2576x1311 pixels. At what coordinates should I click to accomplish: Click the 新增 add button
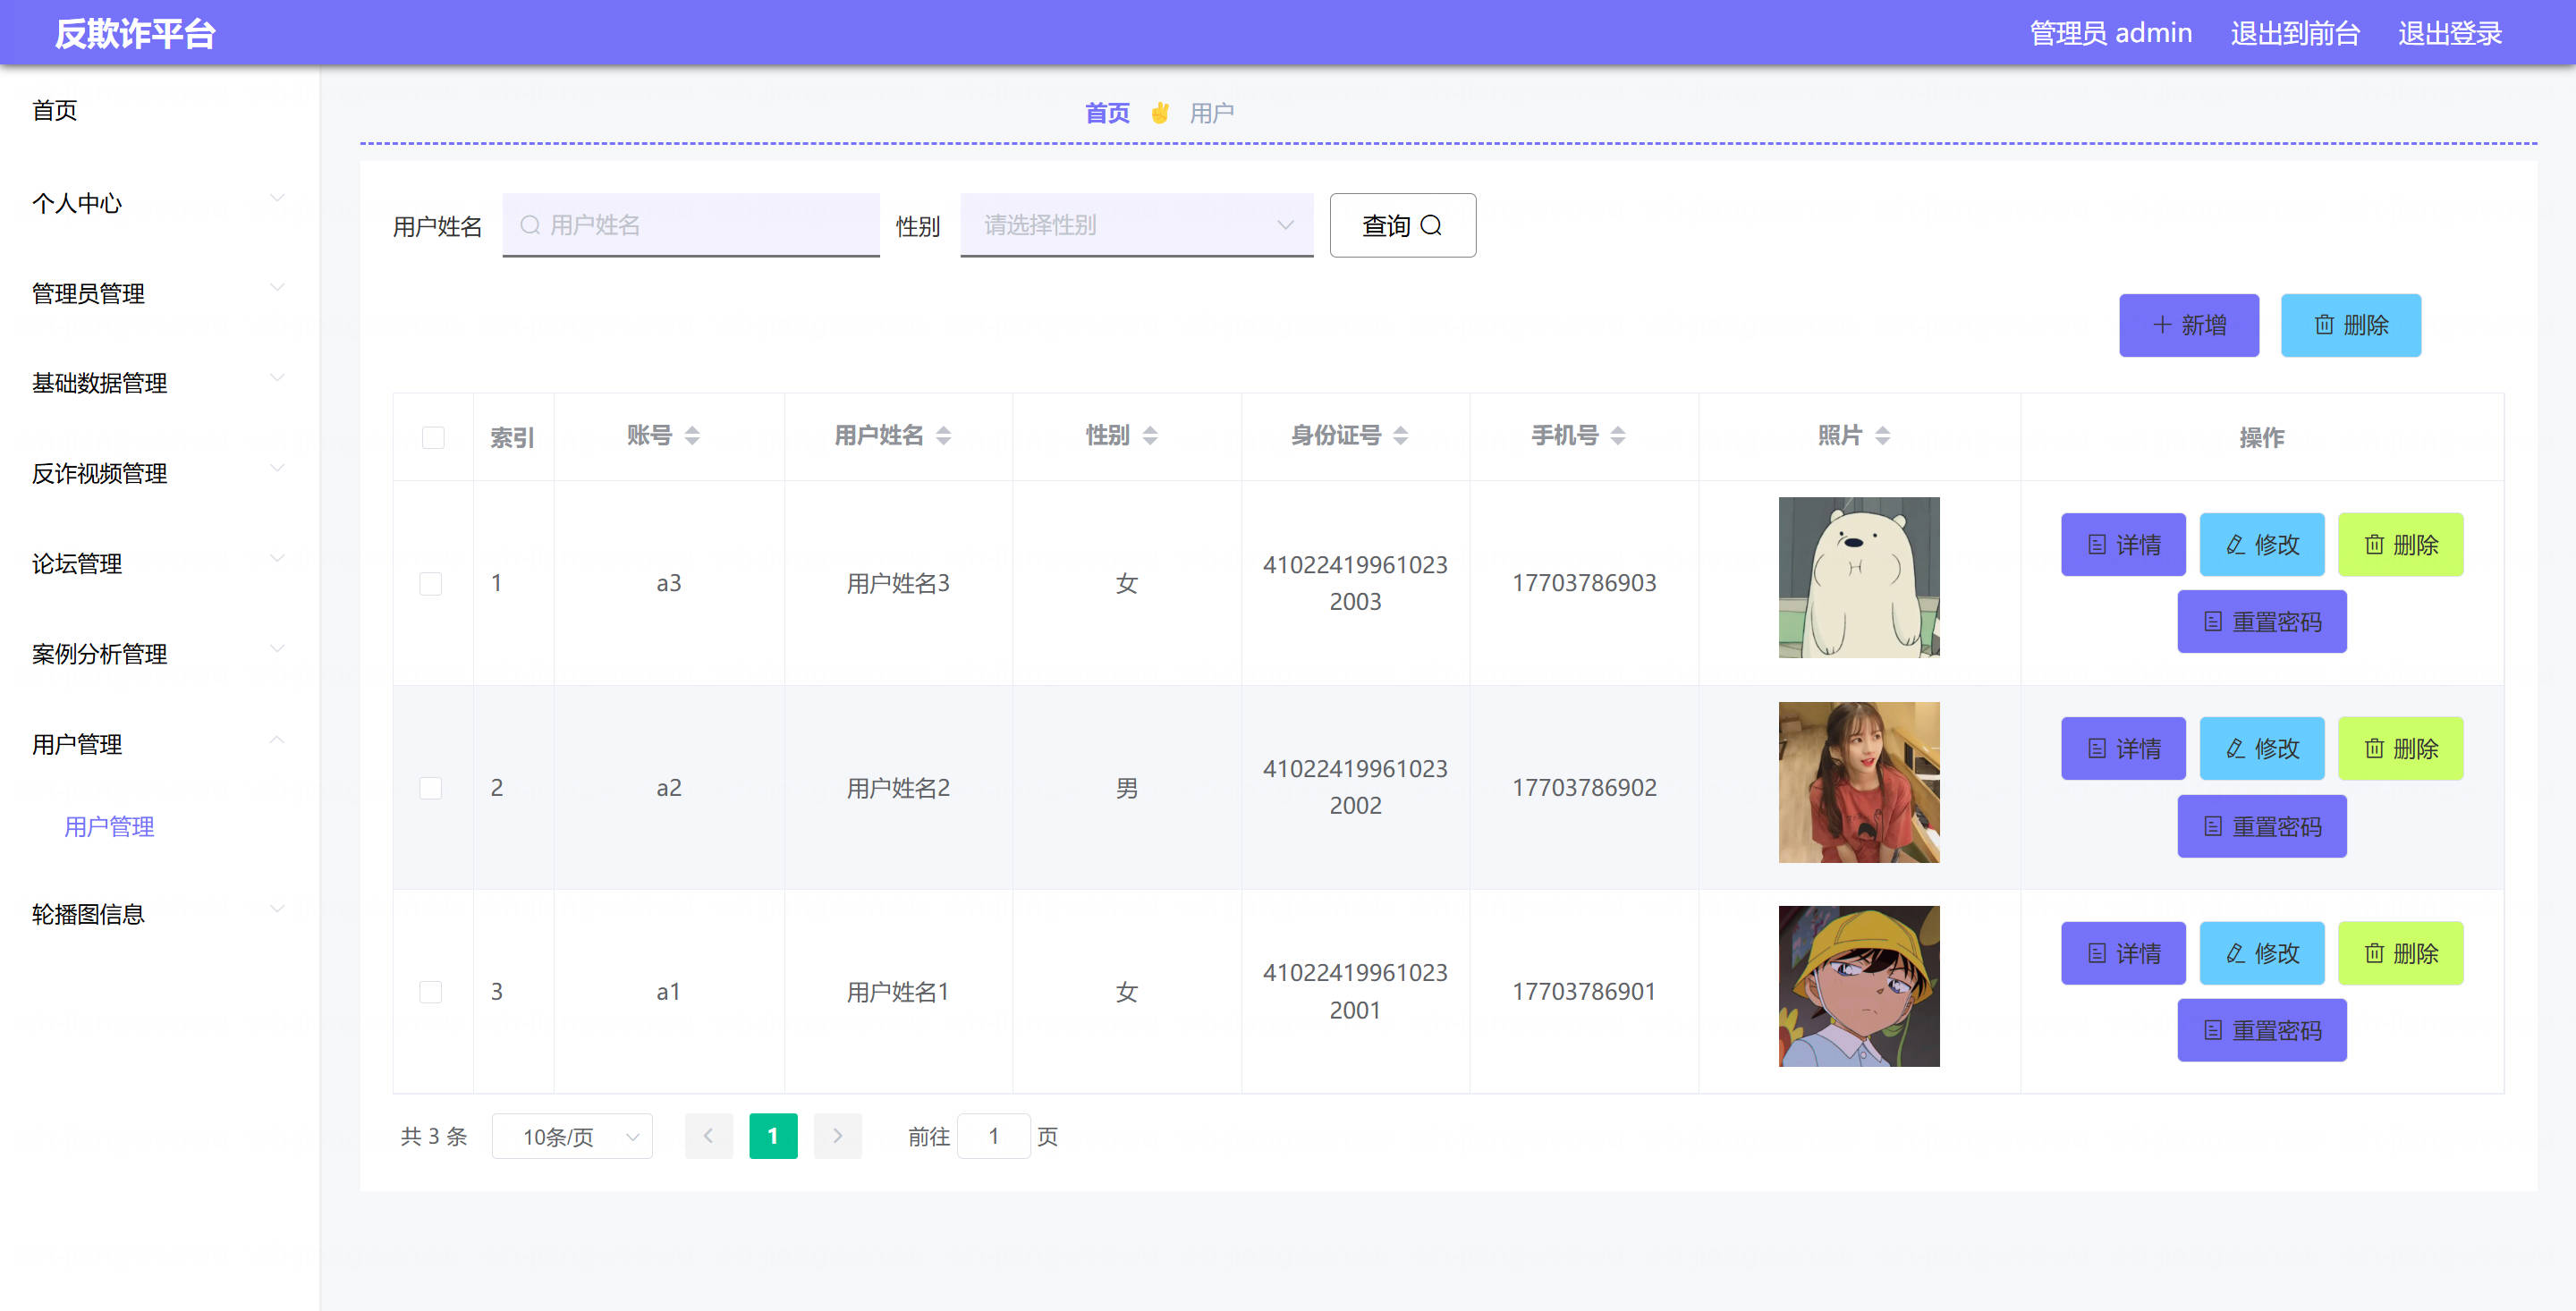(2188, 325)
